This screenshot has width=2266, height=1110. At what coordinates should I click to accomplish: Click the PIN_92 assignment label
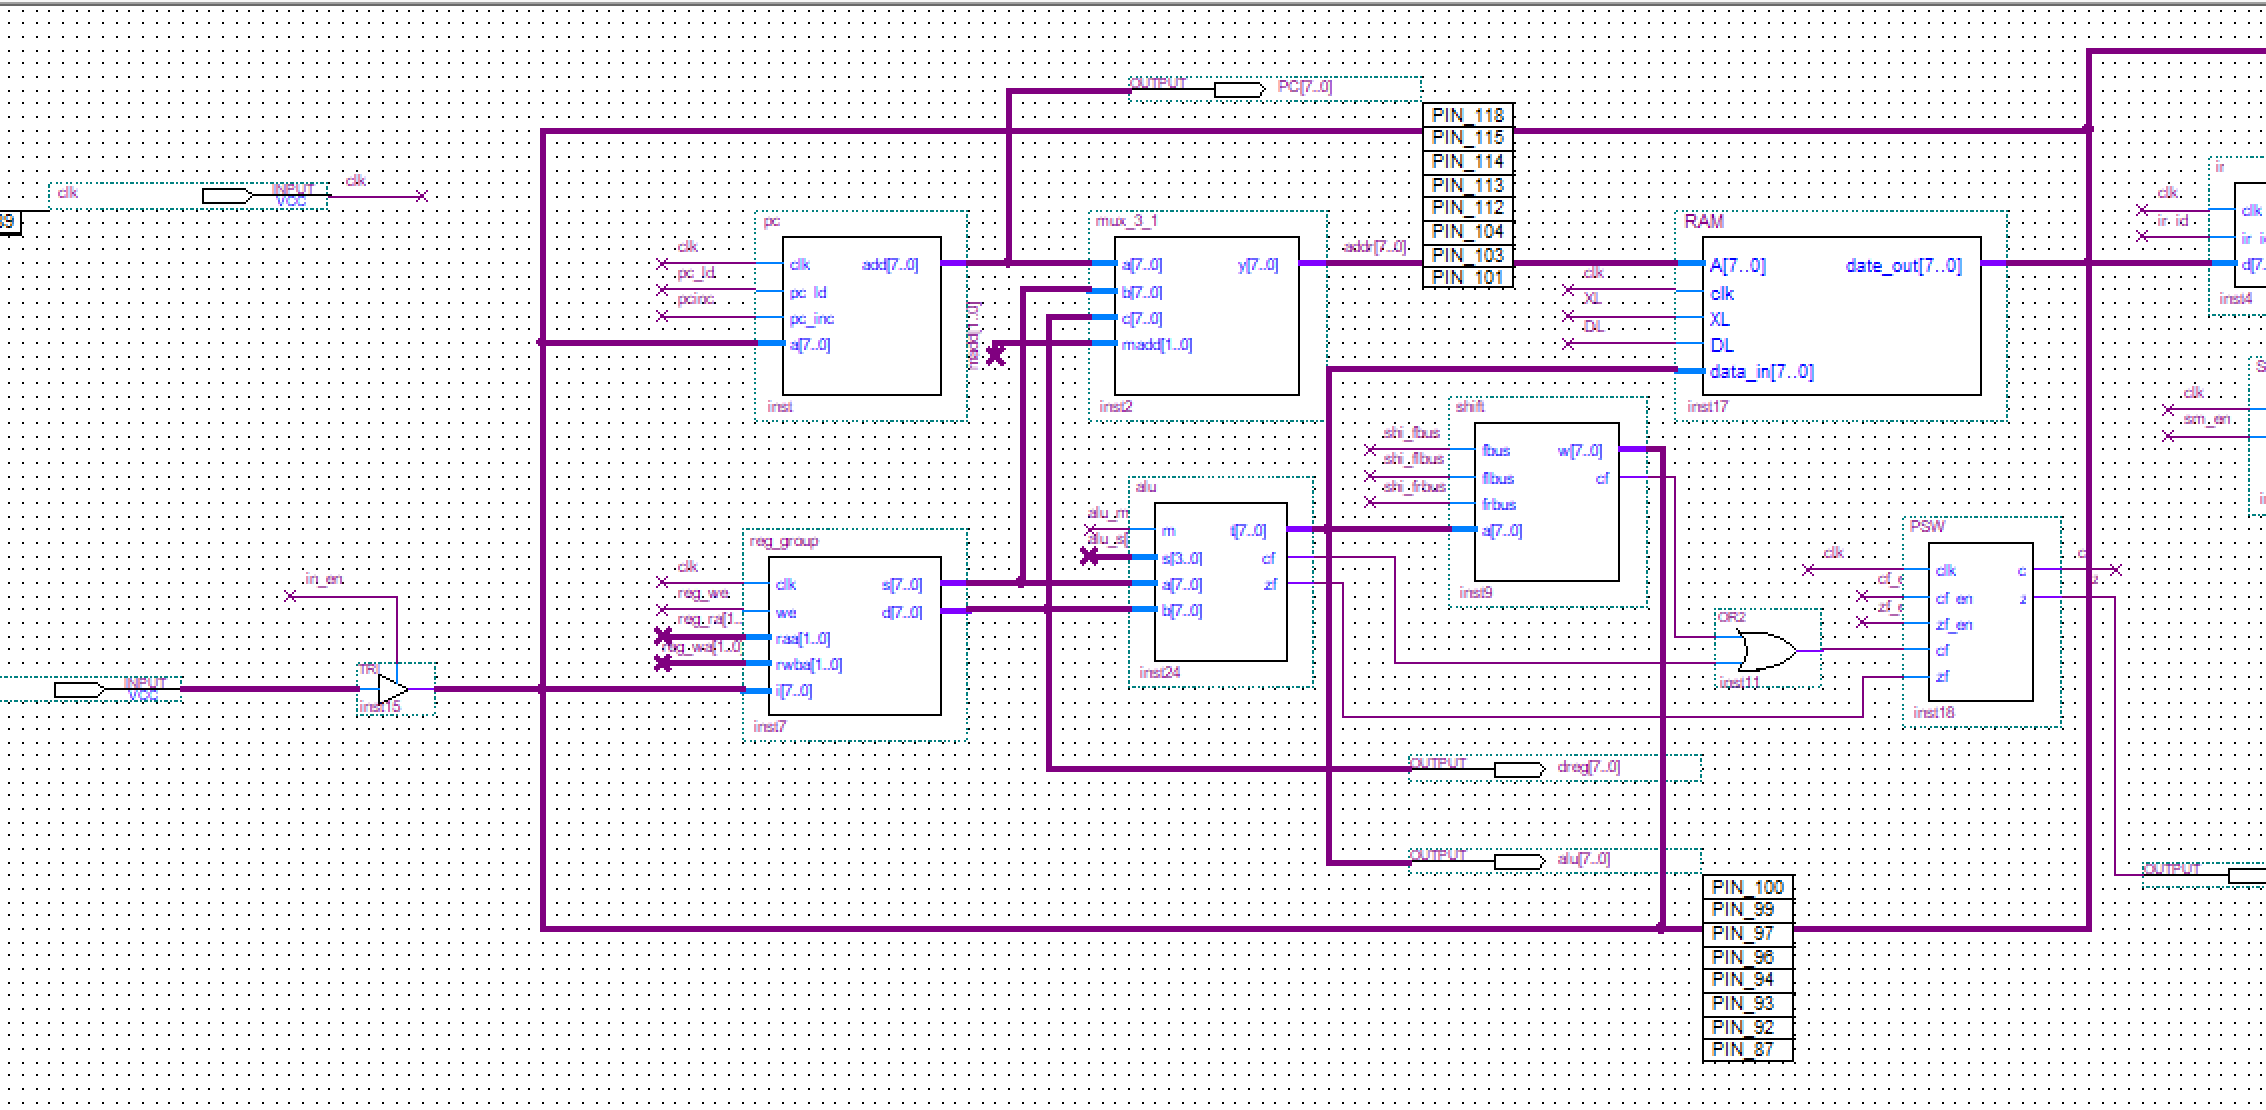(1747, 1027)
